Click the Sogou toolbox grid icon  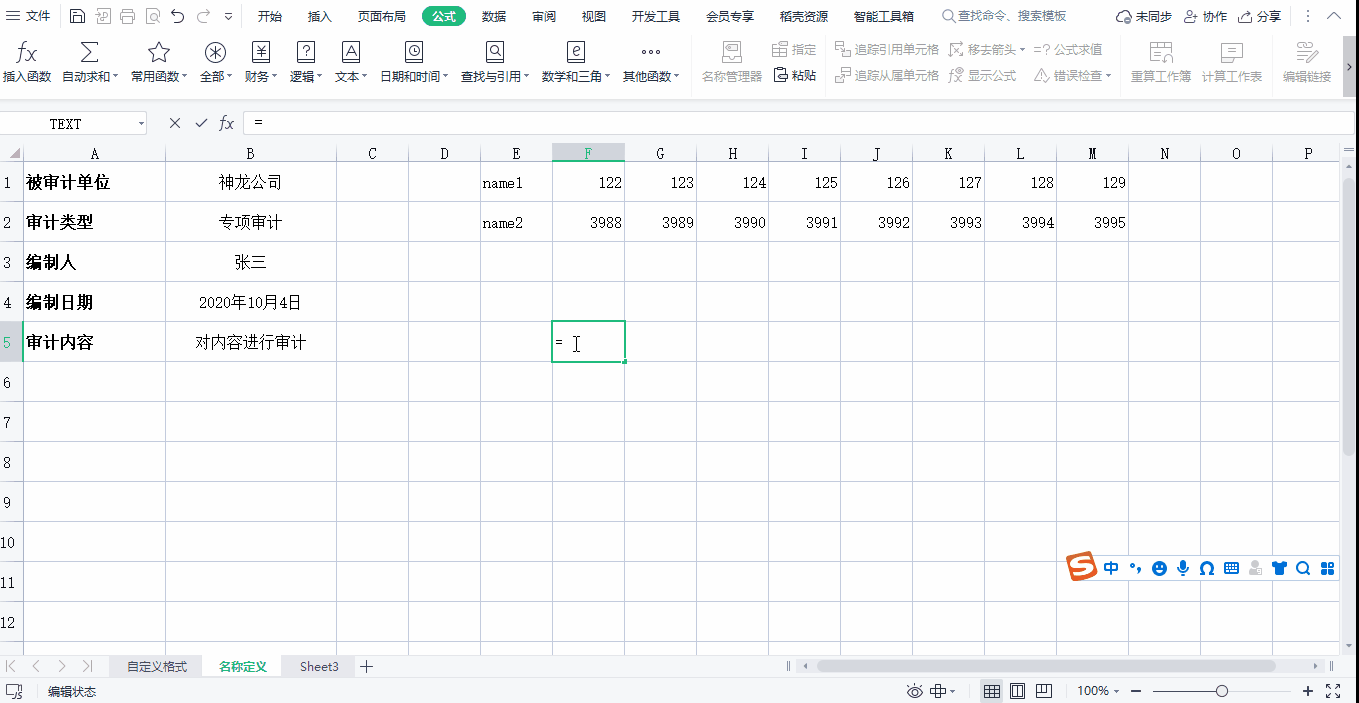pyautogui.click(x=1327, y=568)
